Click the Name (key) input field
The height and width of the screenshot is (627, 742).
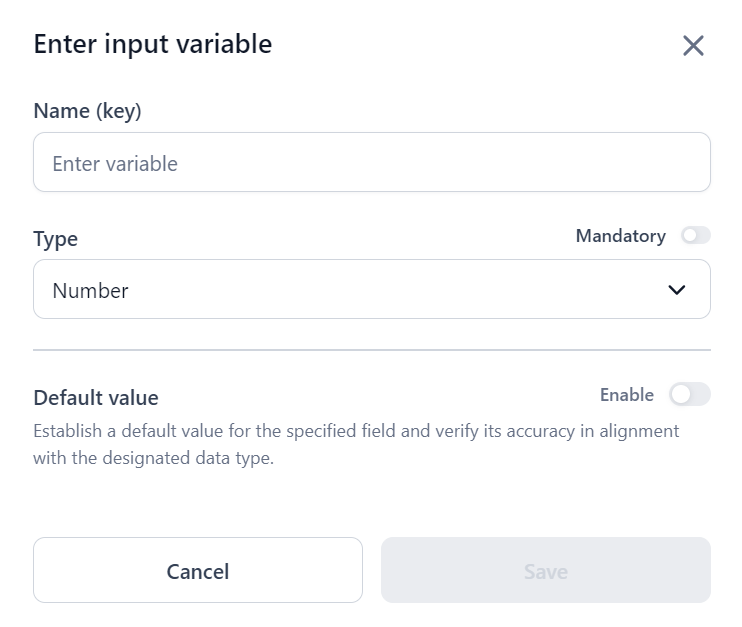pos(371,162)
